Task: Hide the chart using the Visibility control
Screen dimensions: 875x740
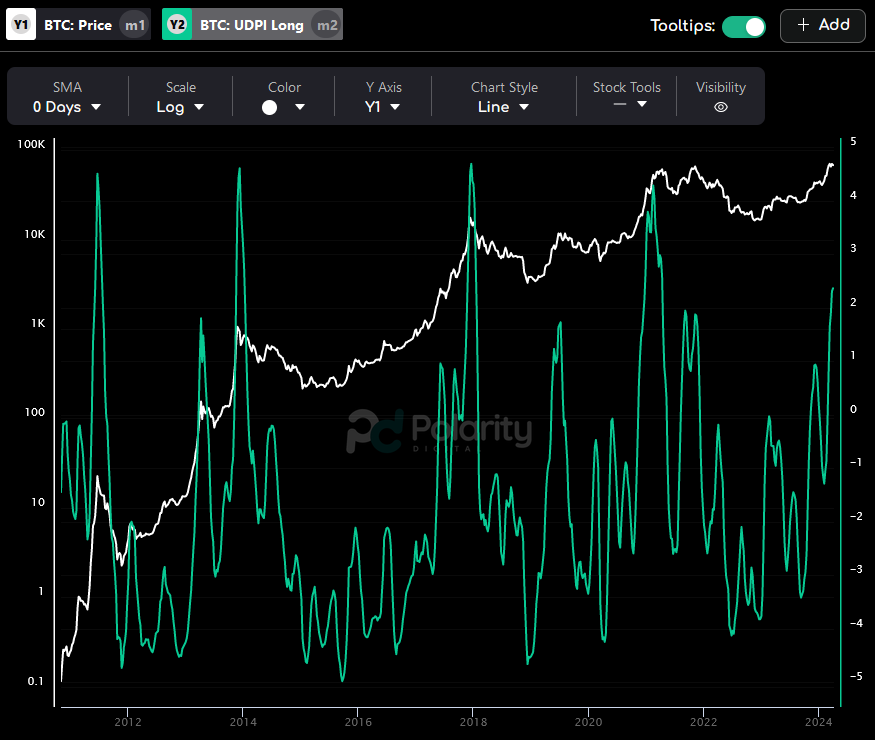Action: pyautogui.click(x=720, y=104)
